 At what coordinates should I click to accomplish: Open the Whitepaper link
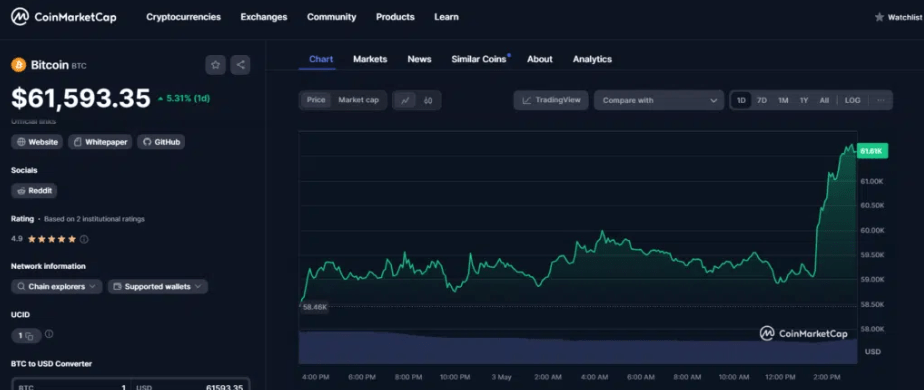[x=100, y=142]
